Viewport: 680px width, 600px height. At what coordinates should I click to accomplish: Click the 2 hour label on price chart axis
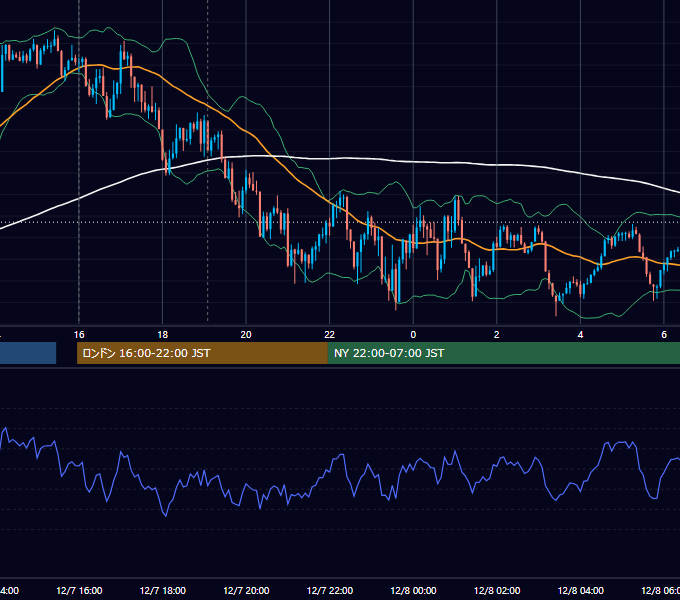(x=497, y=335)
